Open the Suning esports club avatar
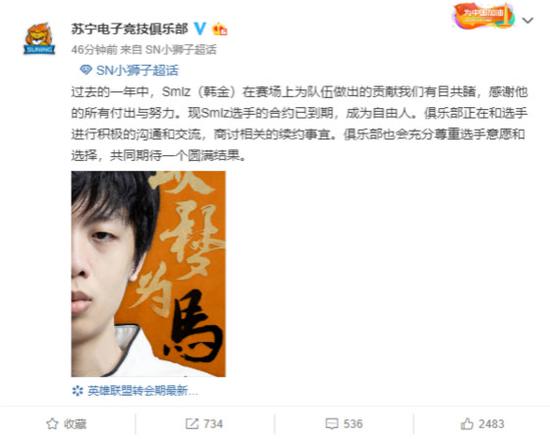 39,39
